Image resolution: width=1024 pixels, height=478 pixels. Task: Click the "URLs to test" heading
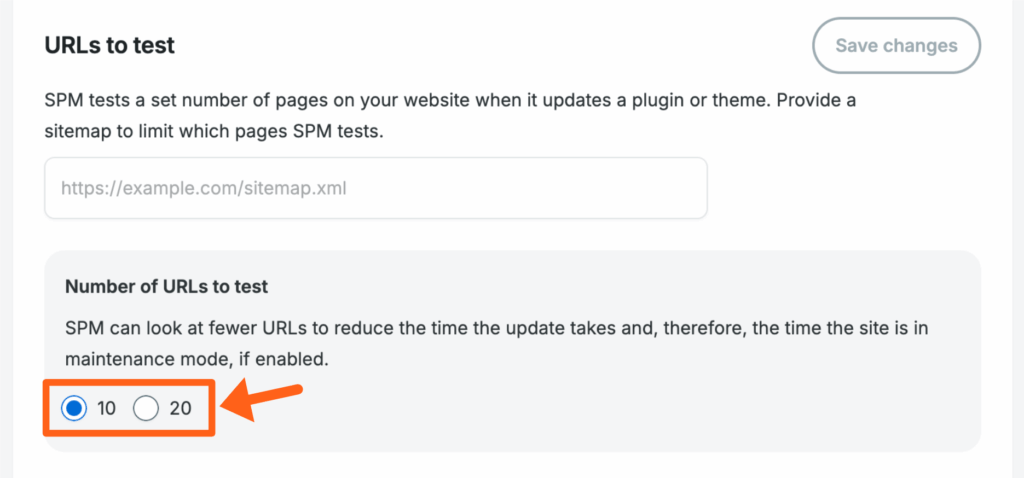coord(110,45)
